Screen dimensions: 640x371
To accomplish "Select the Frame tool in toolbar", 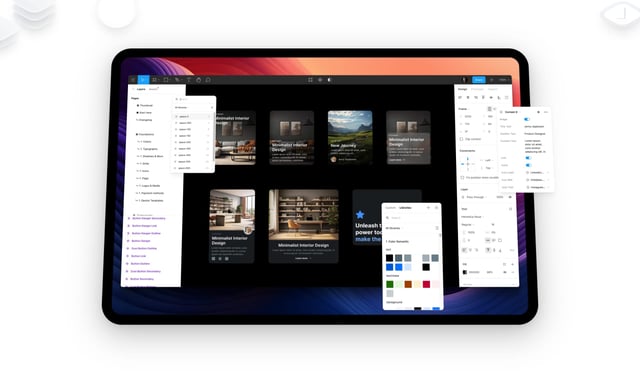I will pos(155,80).
